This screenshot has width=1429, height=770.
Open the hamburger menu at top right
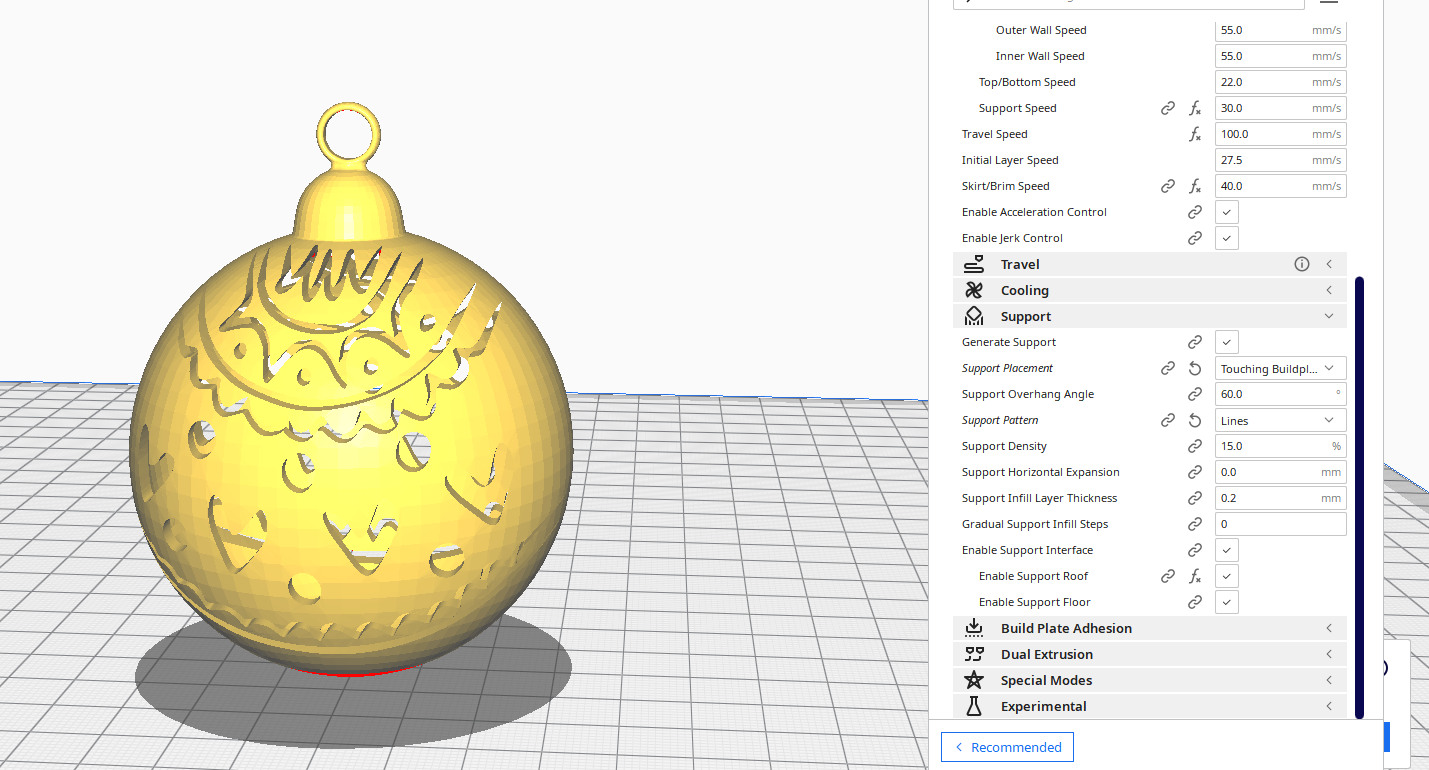1329,3
